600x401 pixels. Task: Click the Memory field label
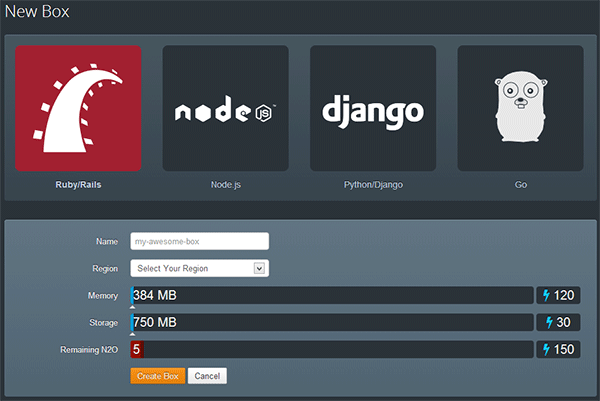click(103, 296)
